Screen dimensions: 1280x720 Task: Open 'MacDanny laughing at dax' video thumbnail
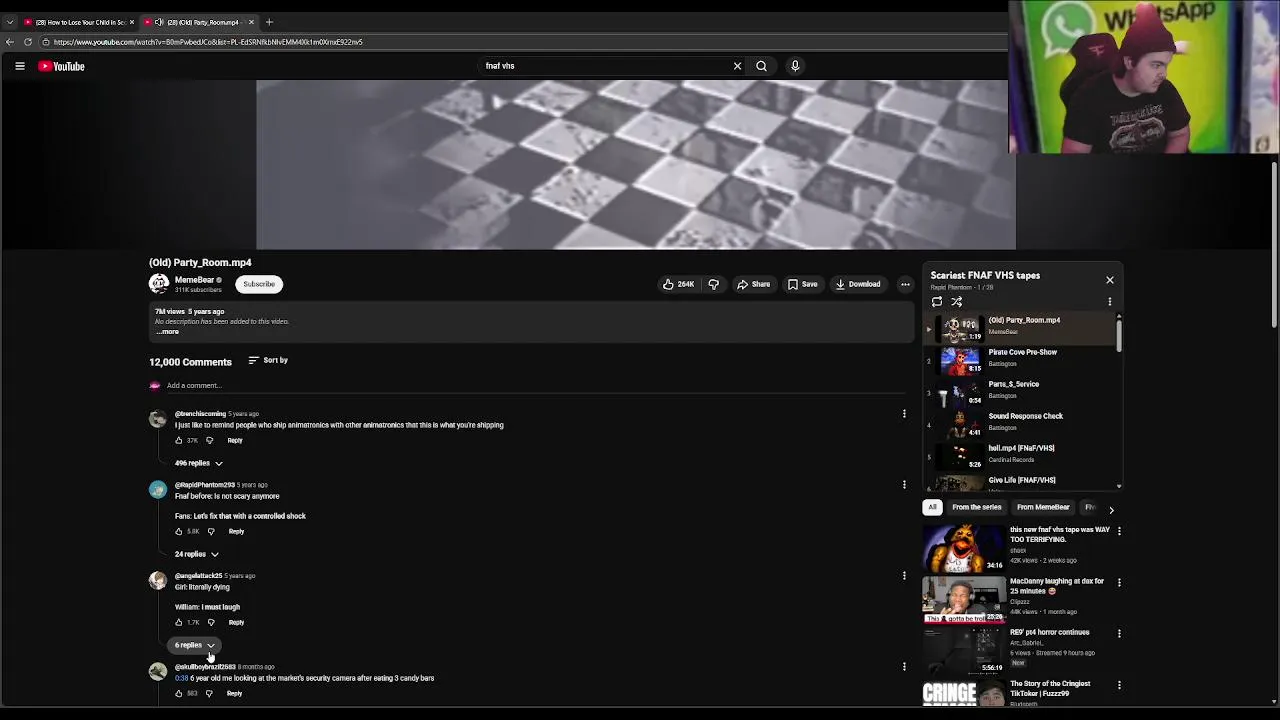click(963, 599)
